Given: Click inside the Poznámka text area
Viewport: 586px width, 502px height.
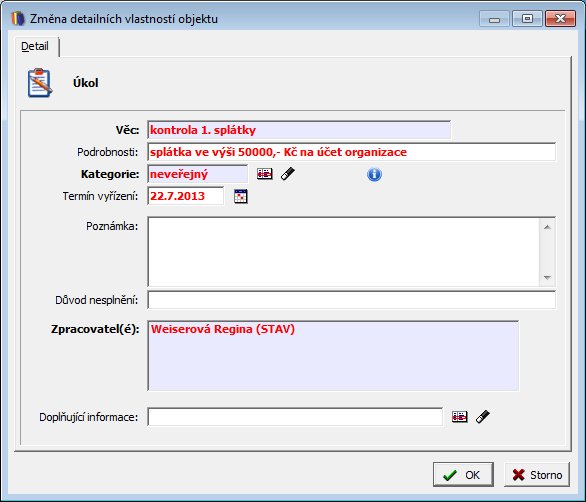Looking at the screenshot, I should (343, 252).
